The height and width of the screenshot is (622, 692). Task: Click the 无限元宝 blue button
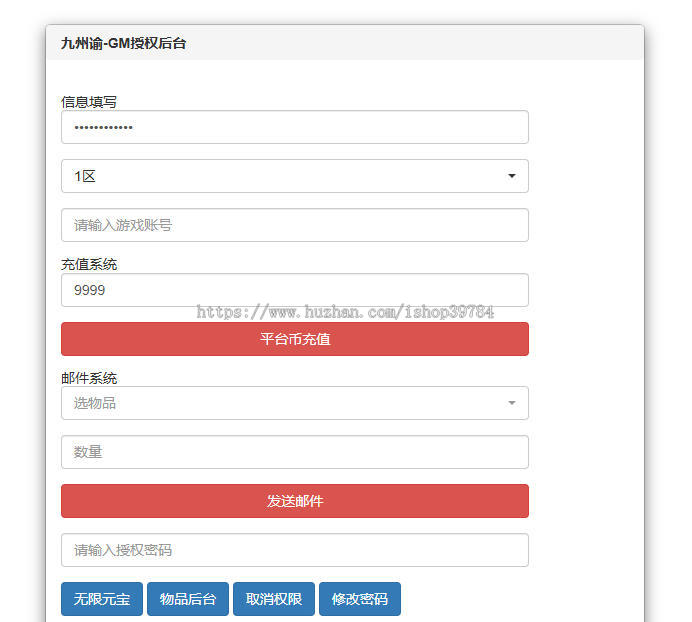102,599
